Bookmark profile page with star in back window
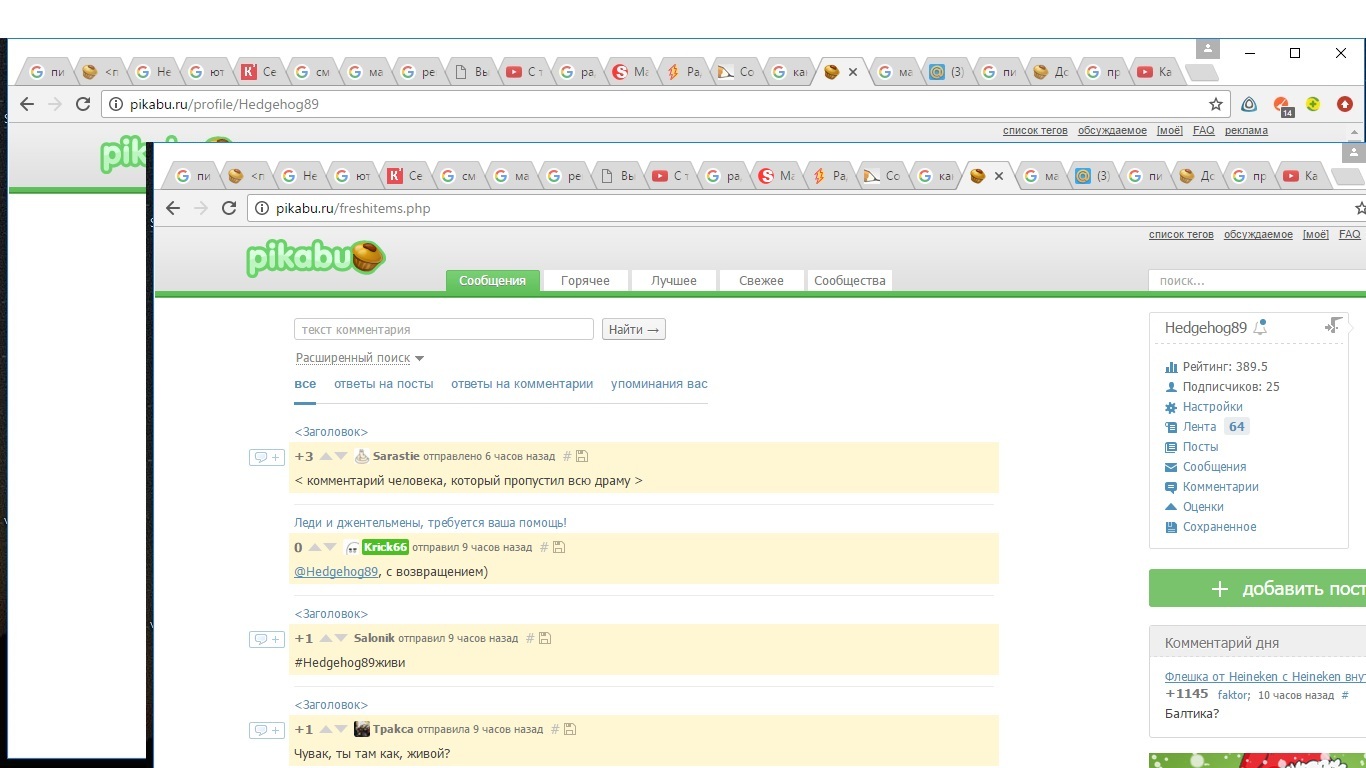The image size is (1366, 768). click(x=1216, y=104)
